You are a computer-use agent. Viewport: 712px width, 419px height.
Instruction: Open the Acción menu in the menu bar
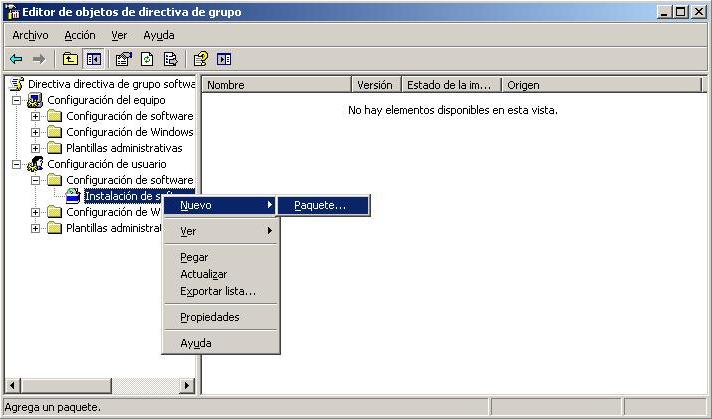click(x=79, y=35)
